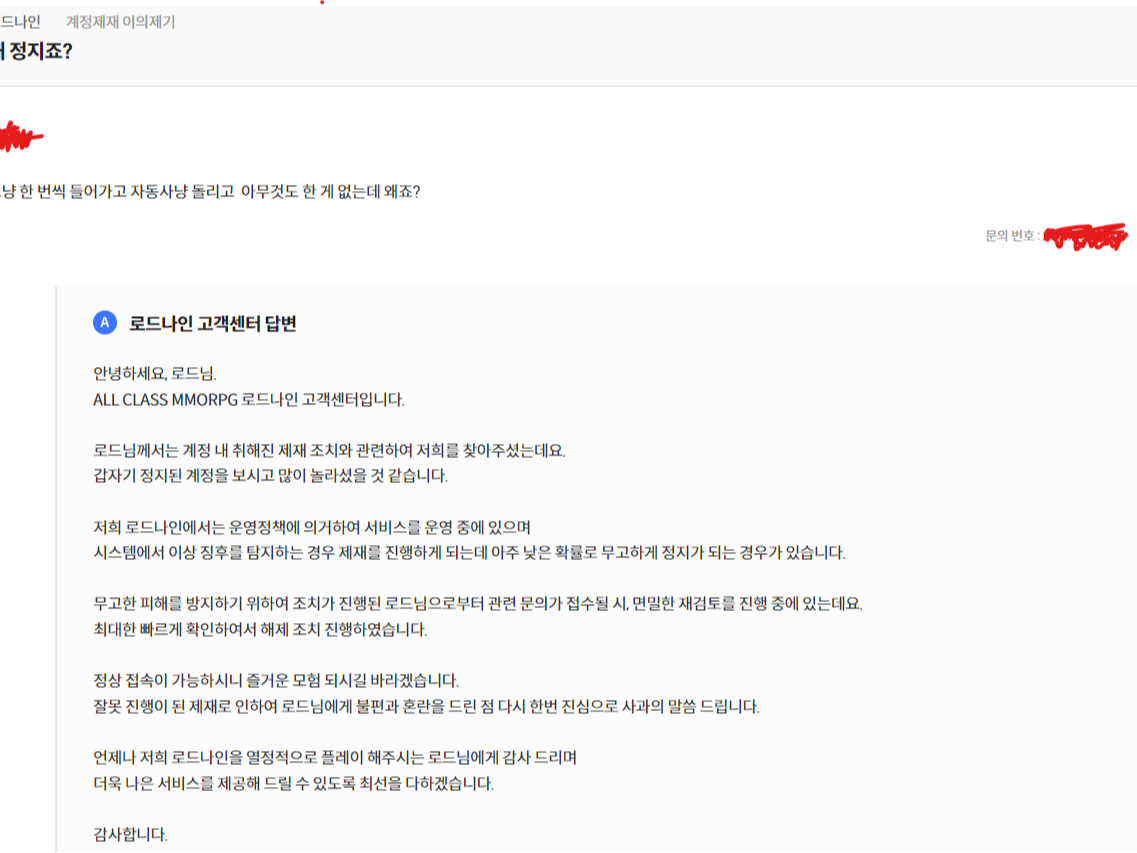Click the line starting with 로드님께서는 계정 내
1137x853 pixels.
point(329,450)
